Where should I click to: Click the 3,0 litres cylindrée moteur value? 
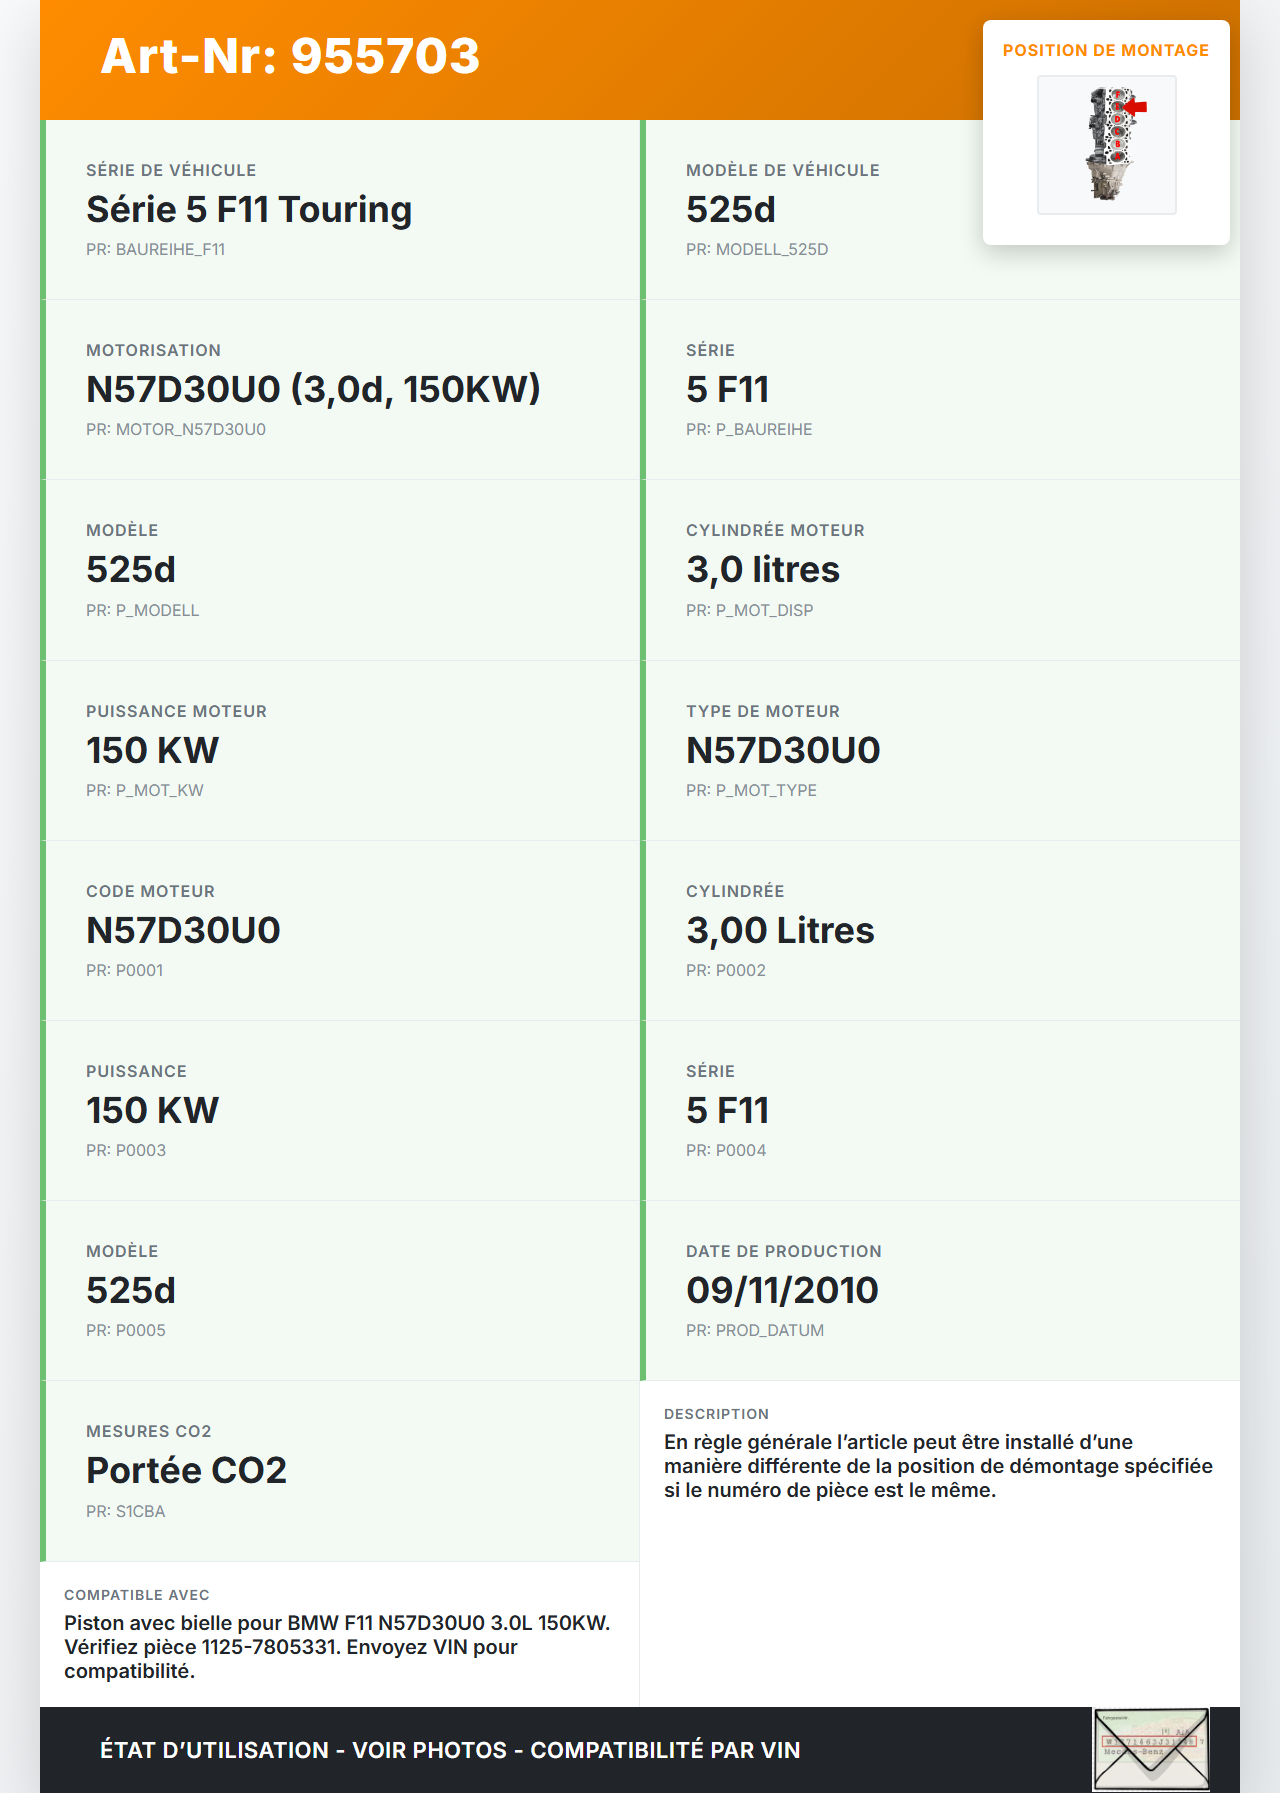[x=762, y=569]
